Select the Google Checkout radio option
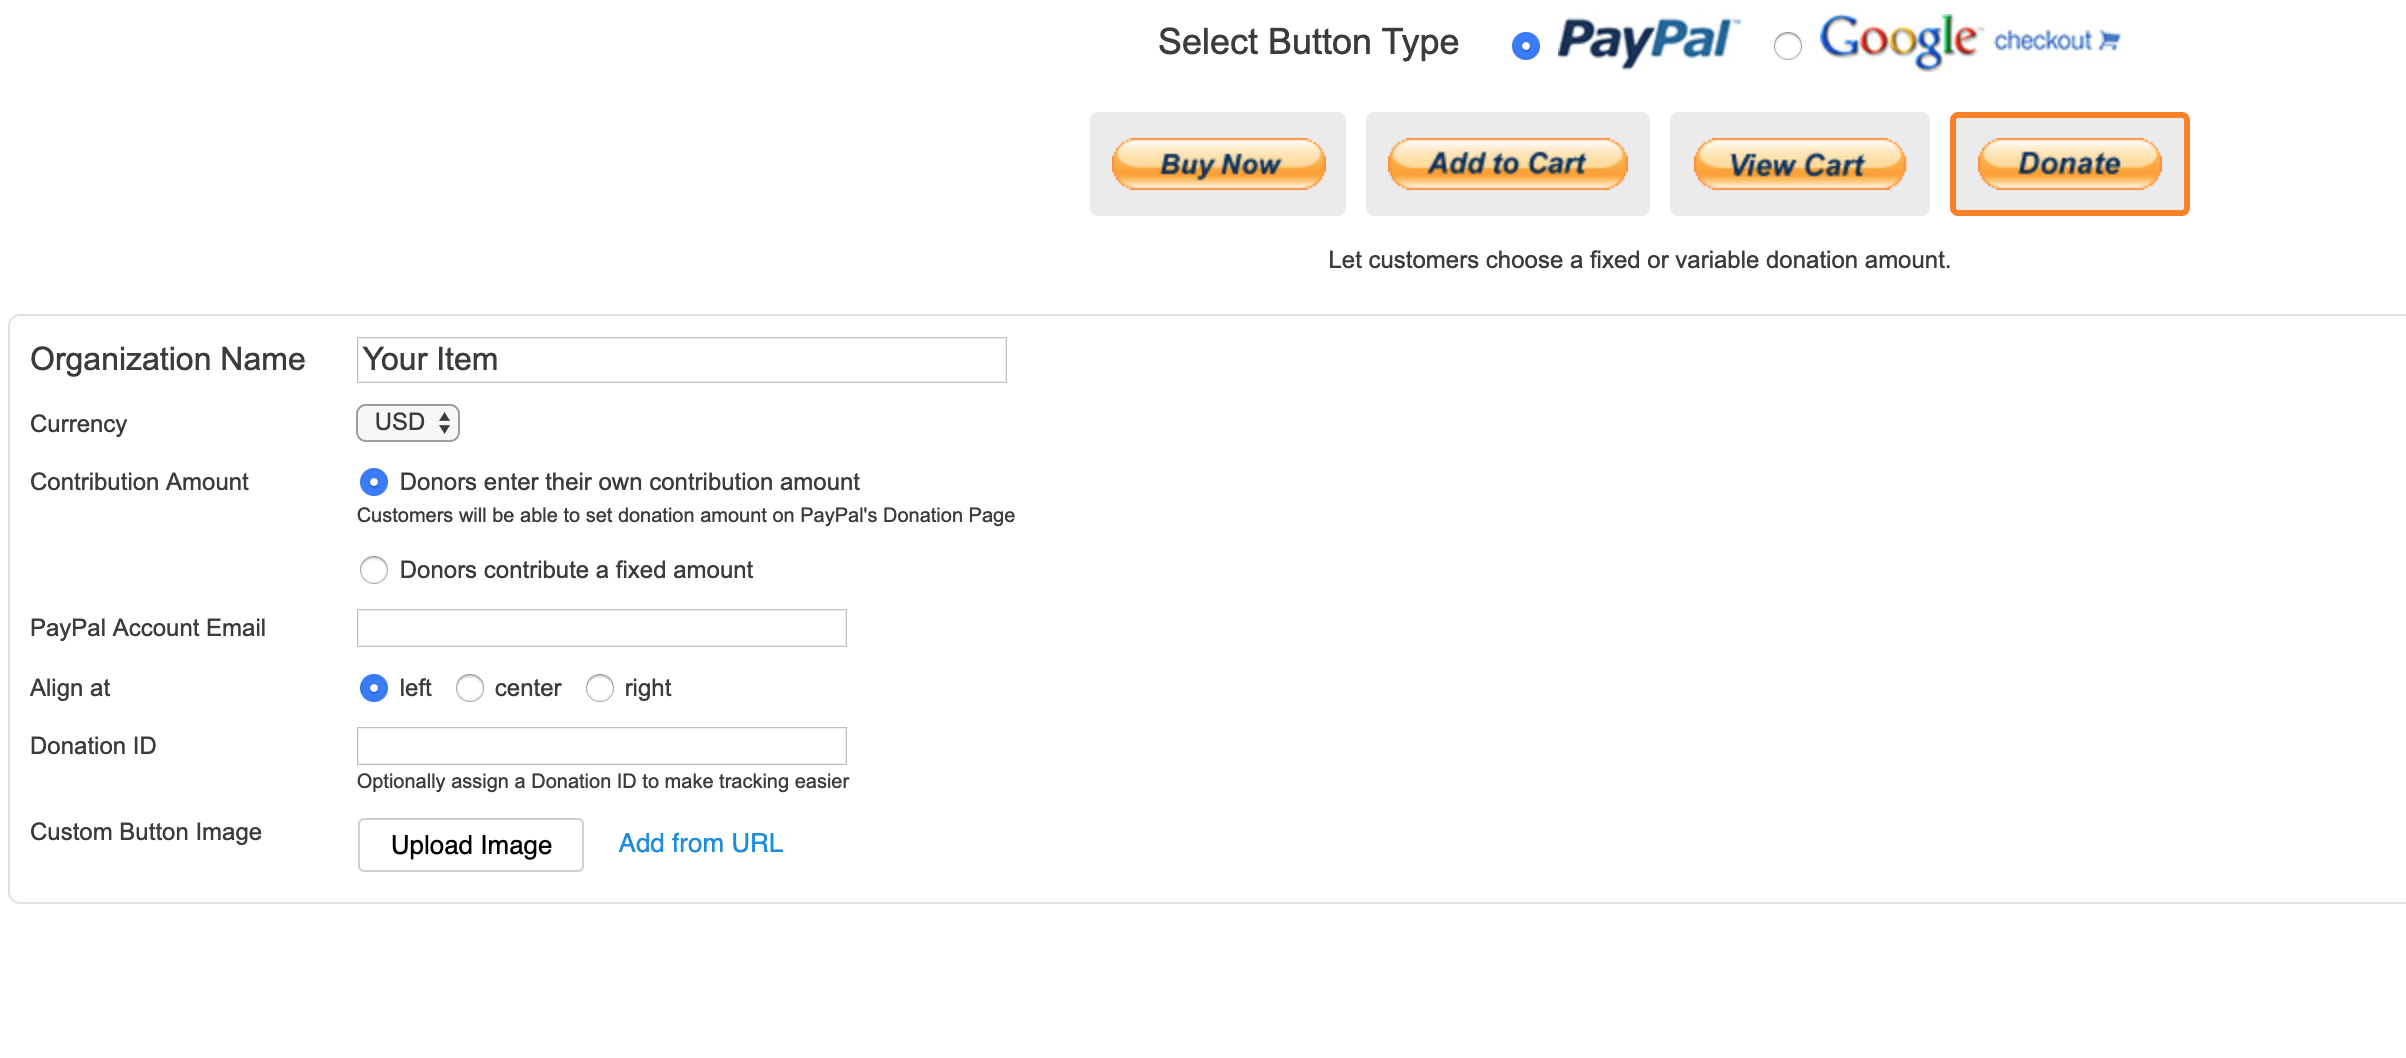This screenshot has width=2406, height=1058. click(x=1787, y=46)
